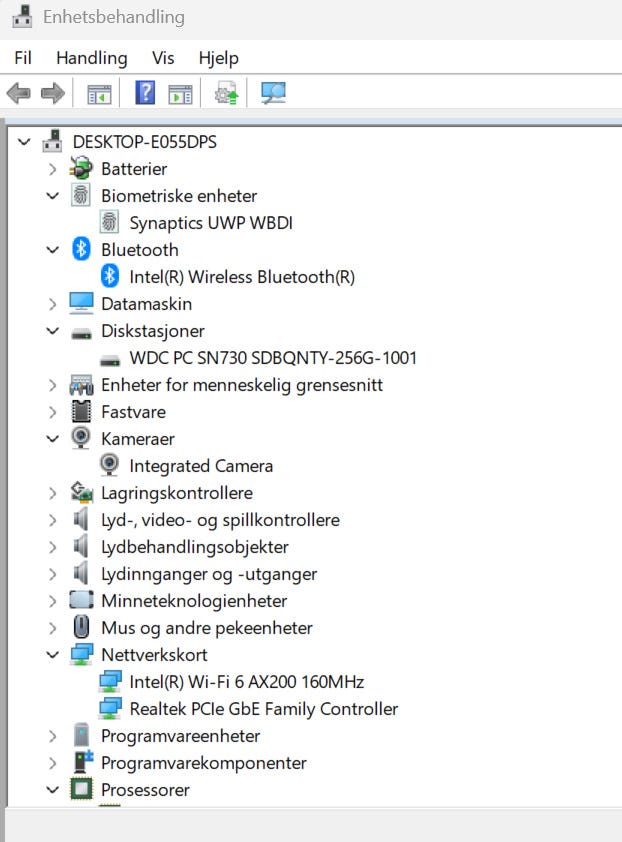Click the Forward arrow toolbar icon
The height and width of the screenshot is (842, 622).
[x=53, y=93]
